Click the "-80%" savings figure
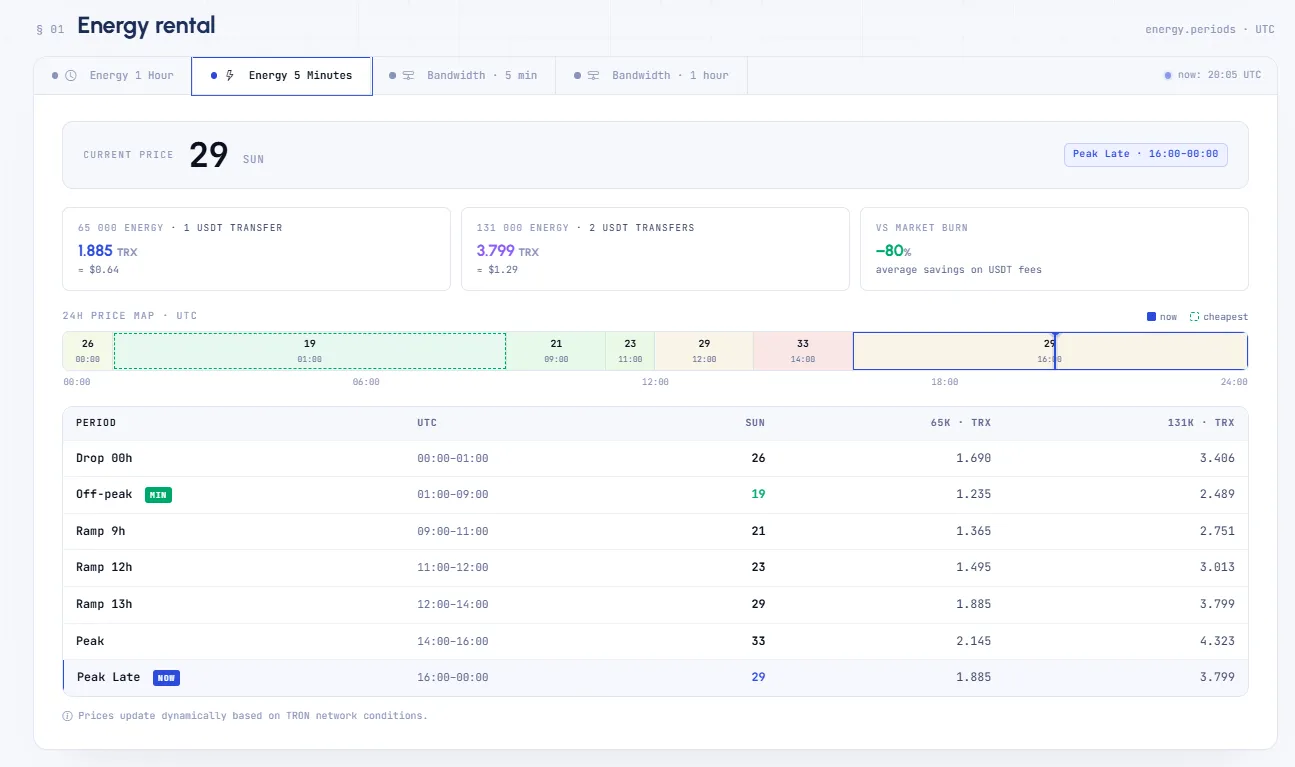This screenshot has height=767, width=1295. pyautogui.click(x=893, y=251)
